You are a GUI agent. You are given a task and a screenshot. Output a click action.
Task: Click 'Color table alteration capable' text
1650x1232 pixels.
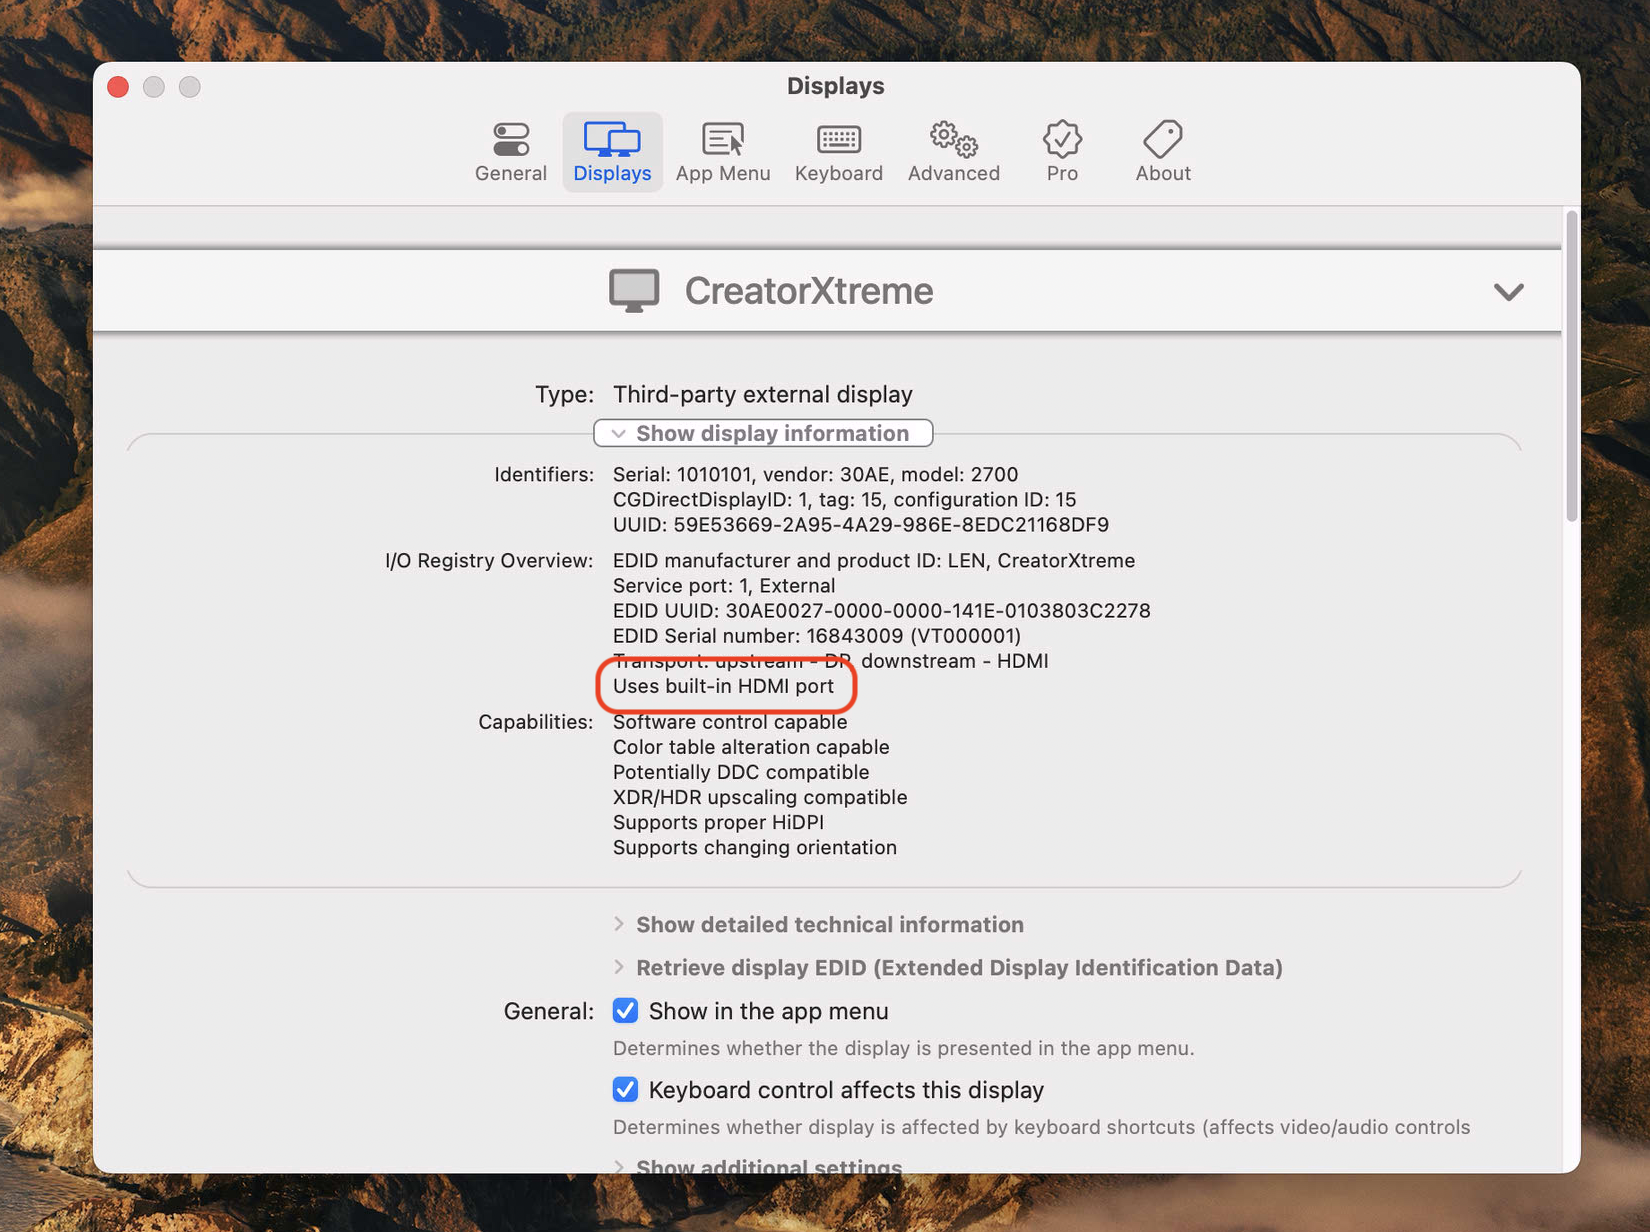751,747
